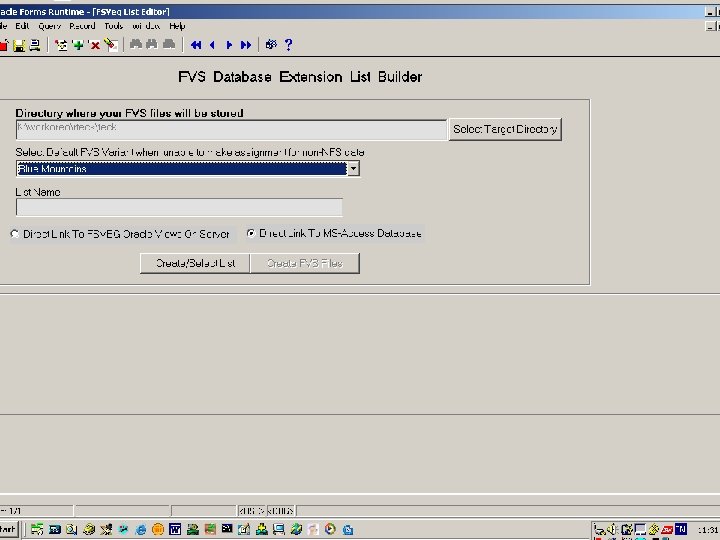Click the volume speaker tray icon
The width and height of the screenshot is (720, 540).
[612, 529]
